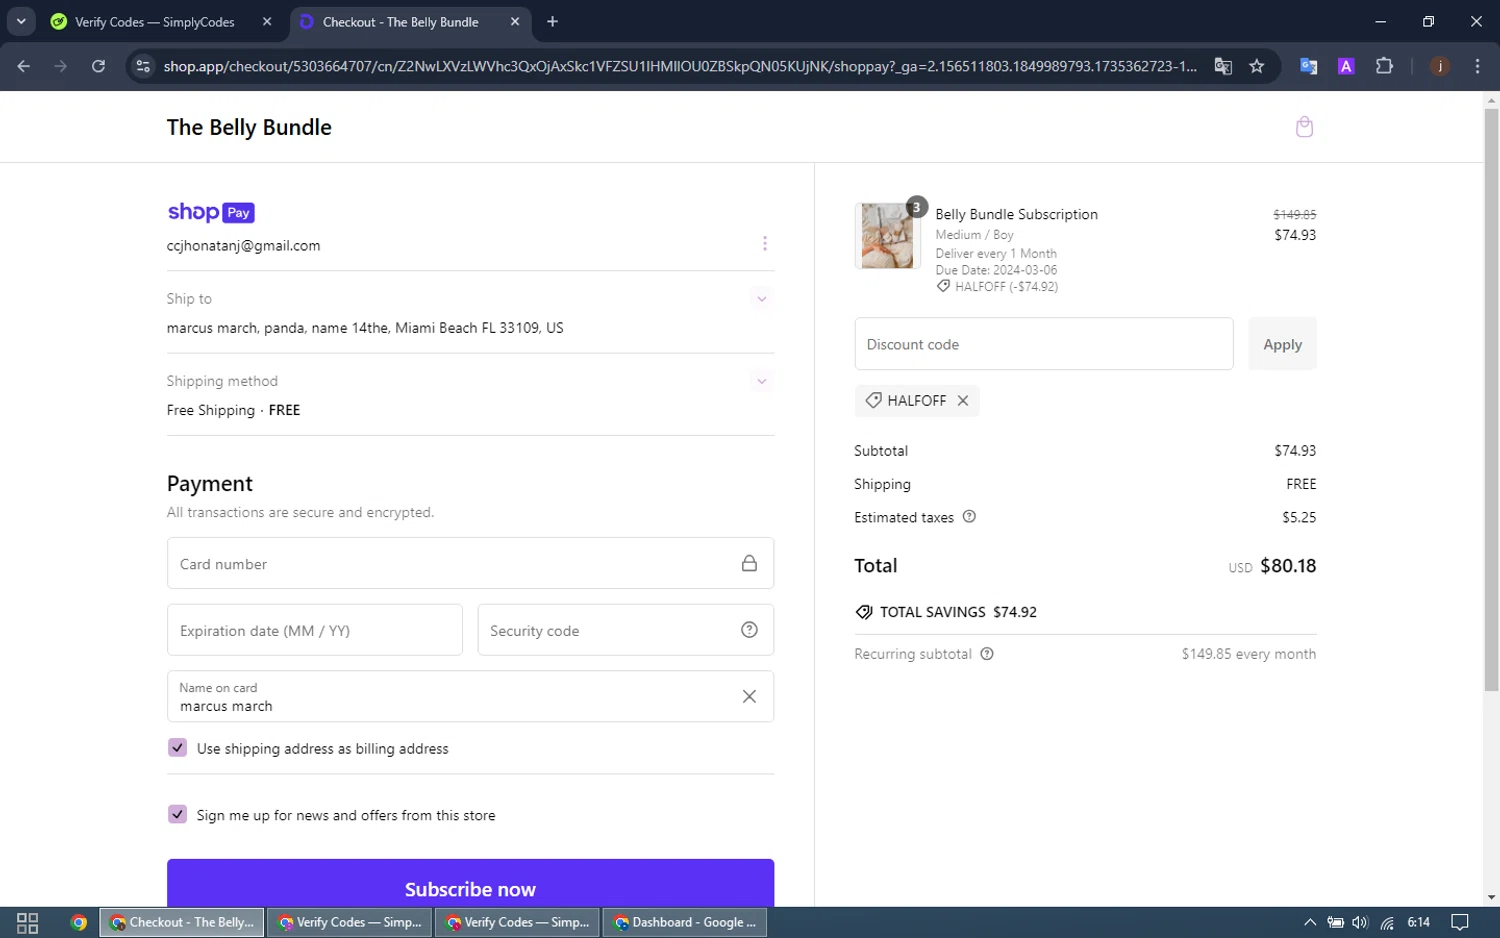Open the shopping bag cart icon

pos(1304,127)
